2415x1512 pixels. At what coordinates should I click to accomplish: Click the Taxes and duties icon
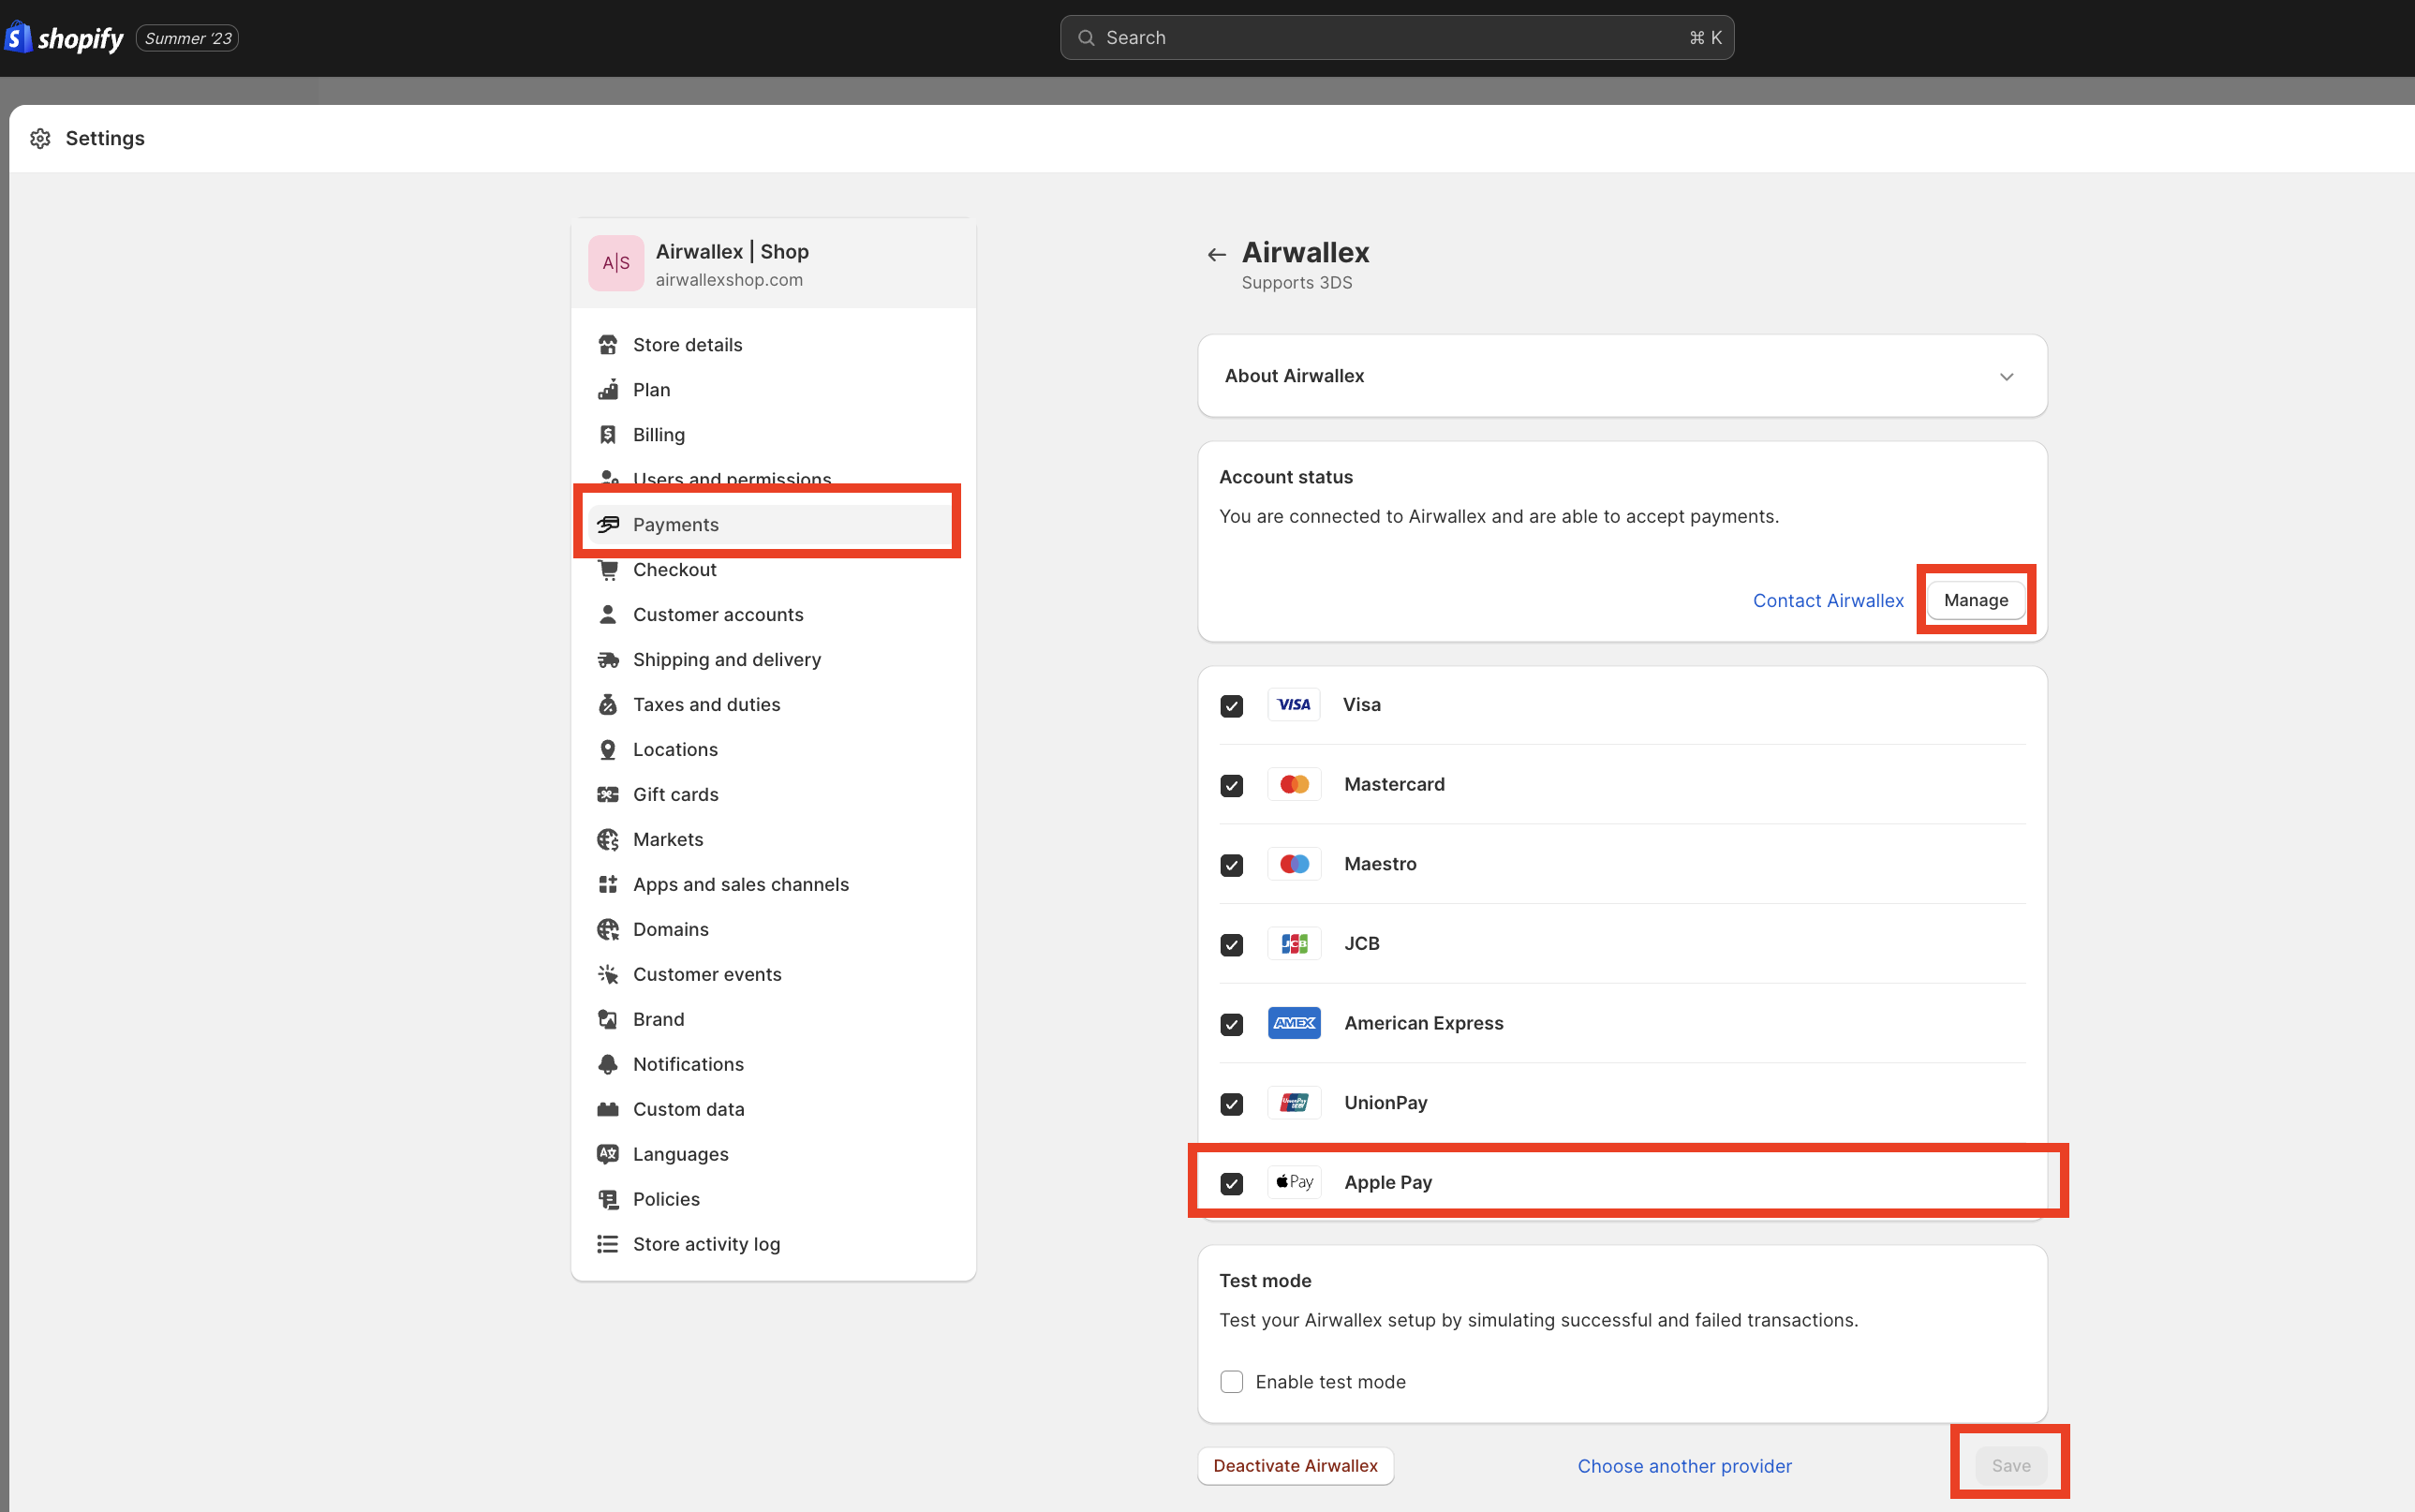pos(608,705)
